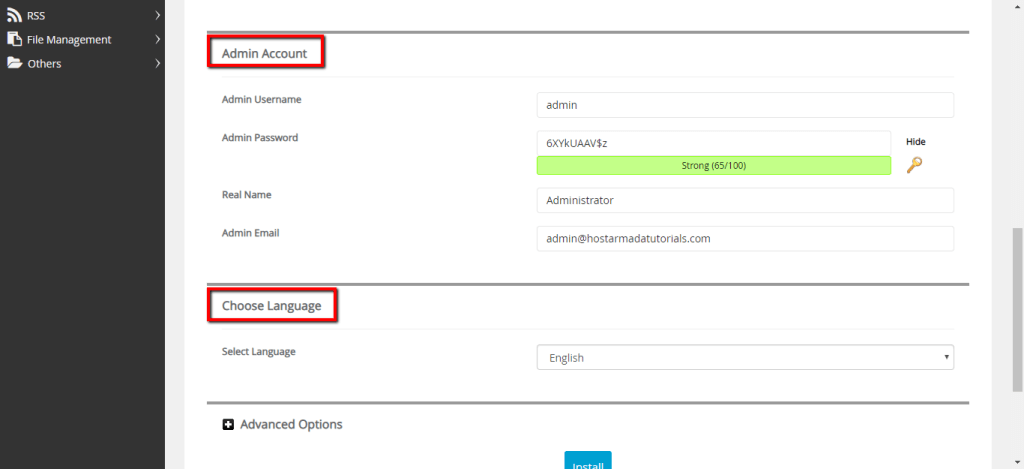Open File Management sidebar menu item
The height and width of the screenshot is (469, 1024).
82,39
